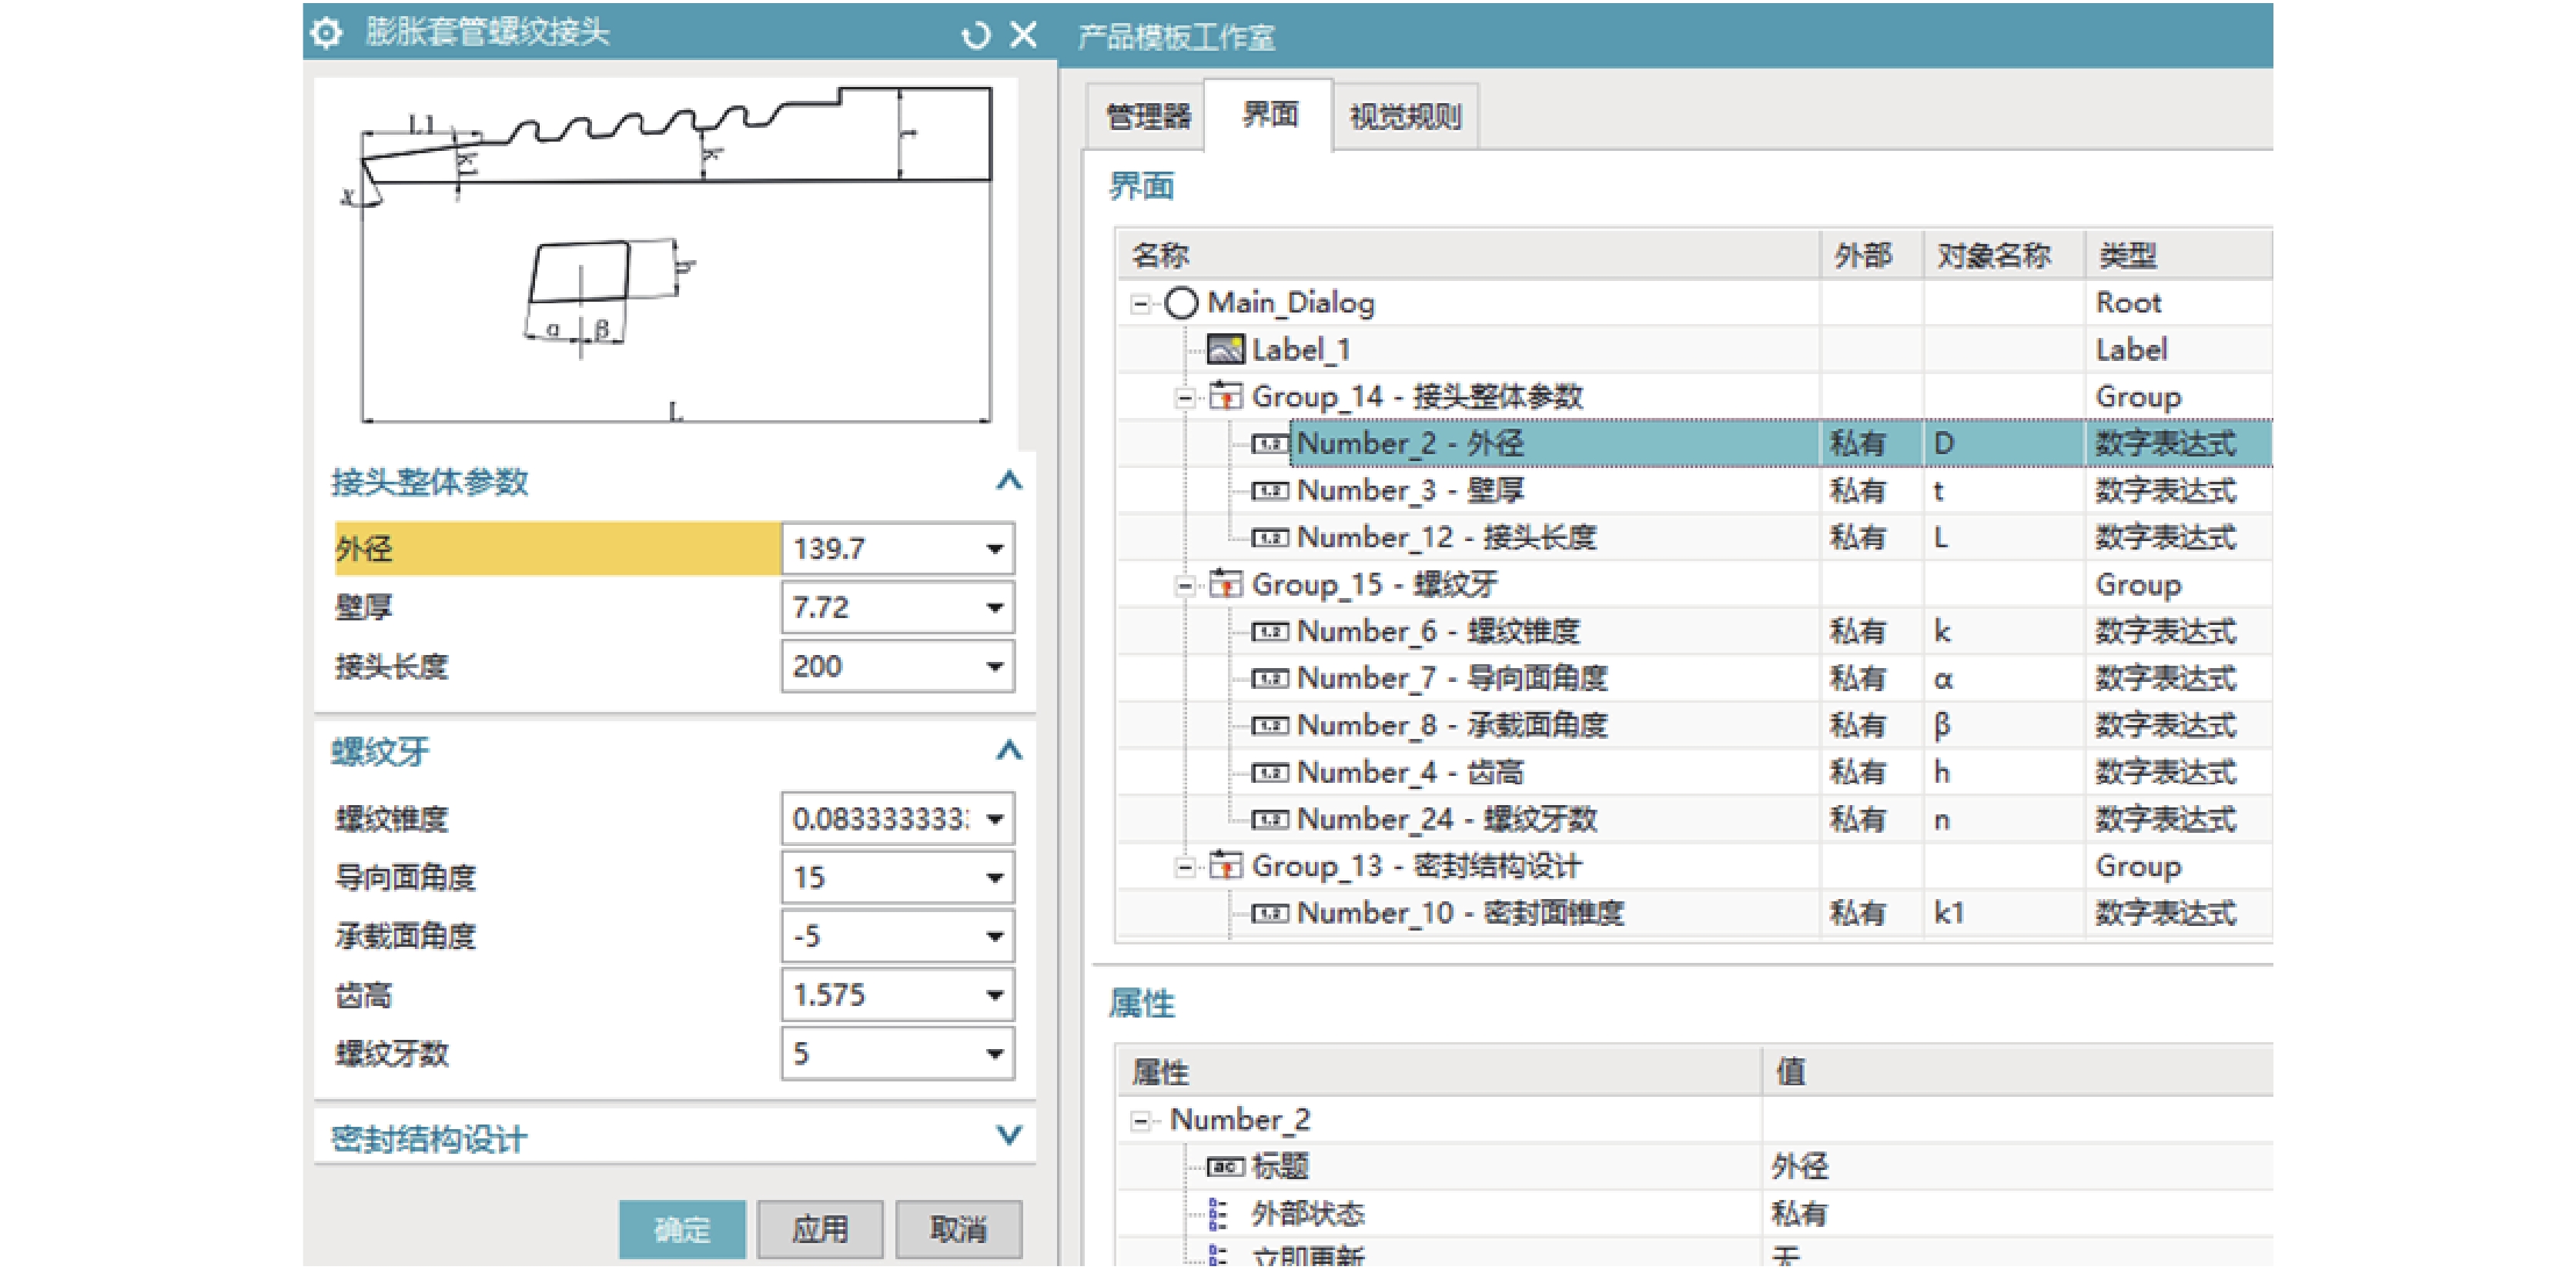The height and width of the screenshot is (1270, 2576).
Task: Collapse the 接头整体参数 section
Action: (x=1009, y=481)
